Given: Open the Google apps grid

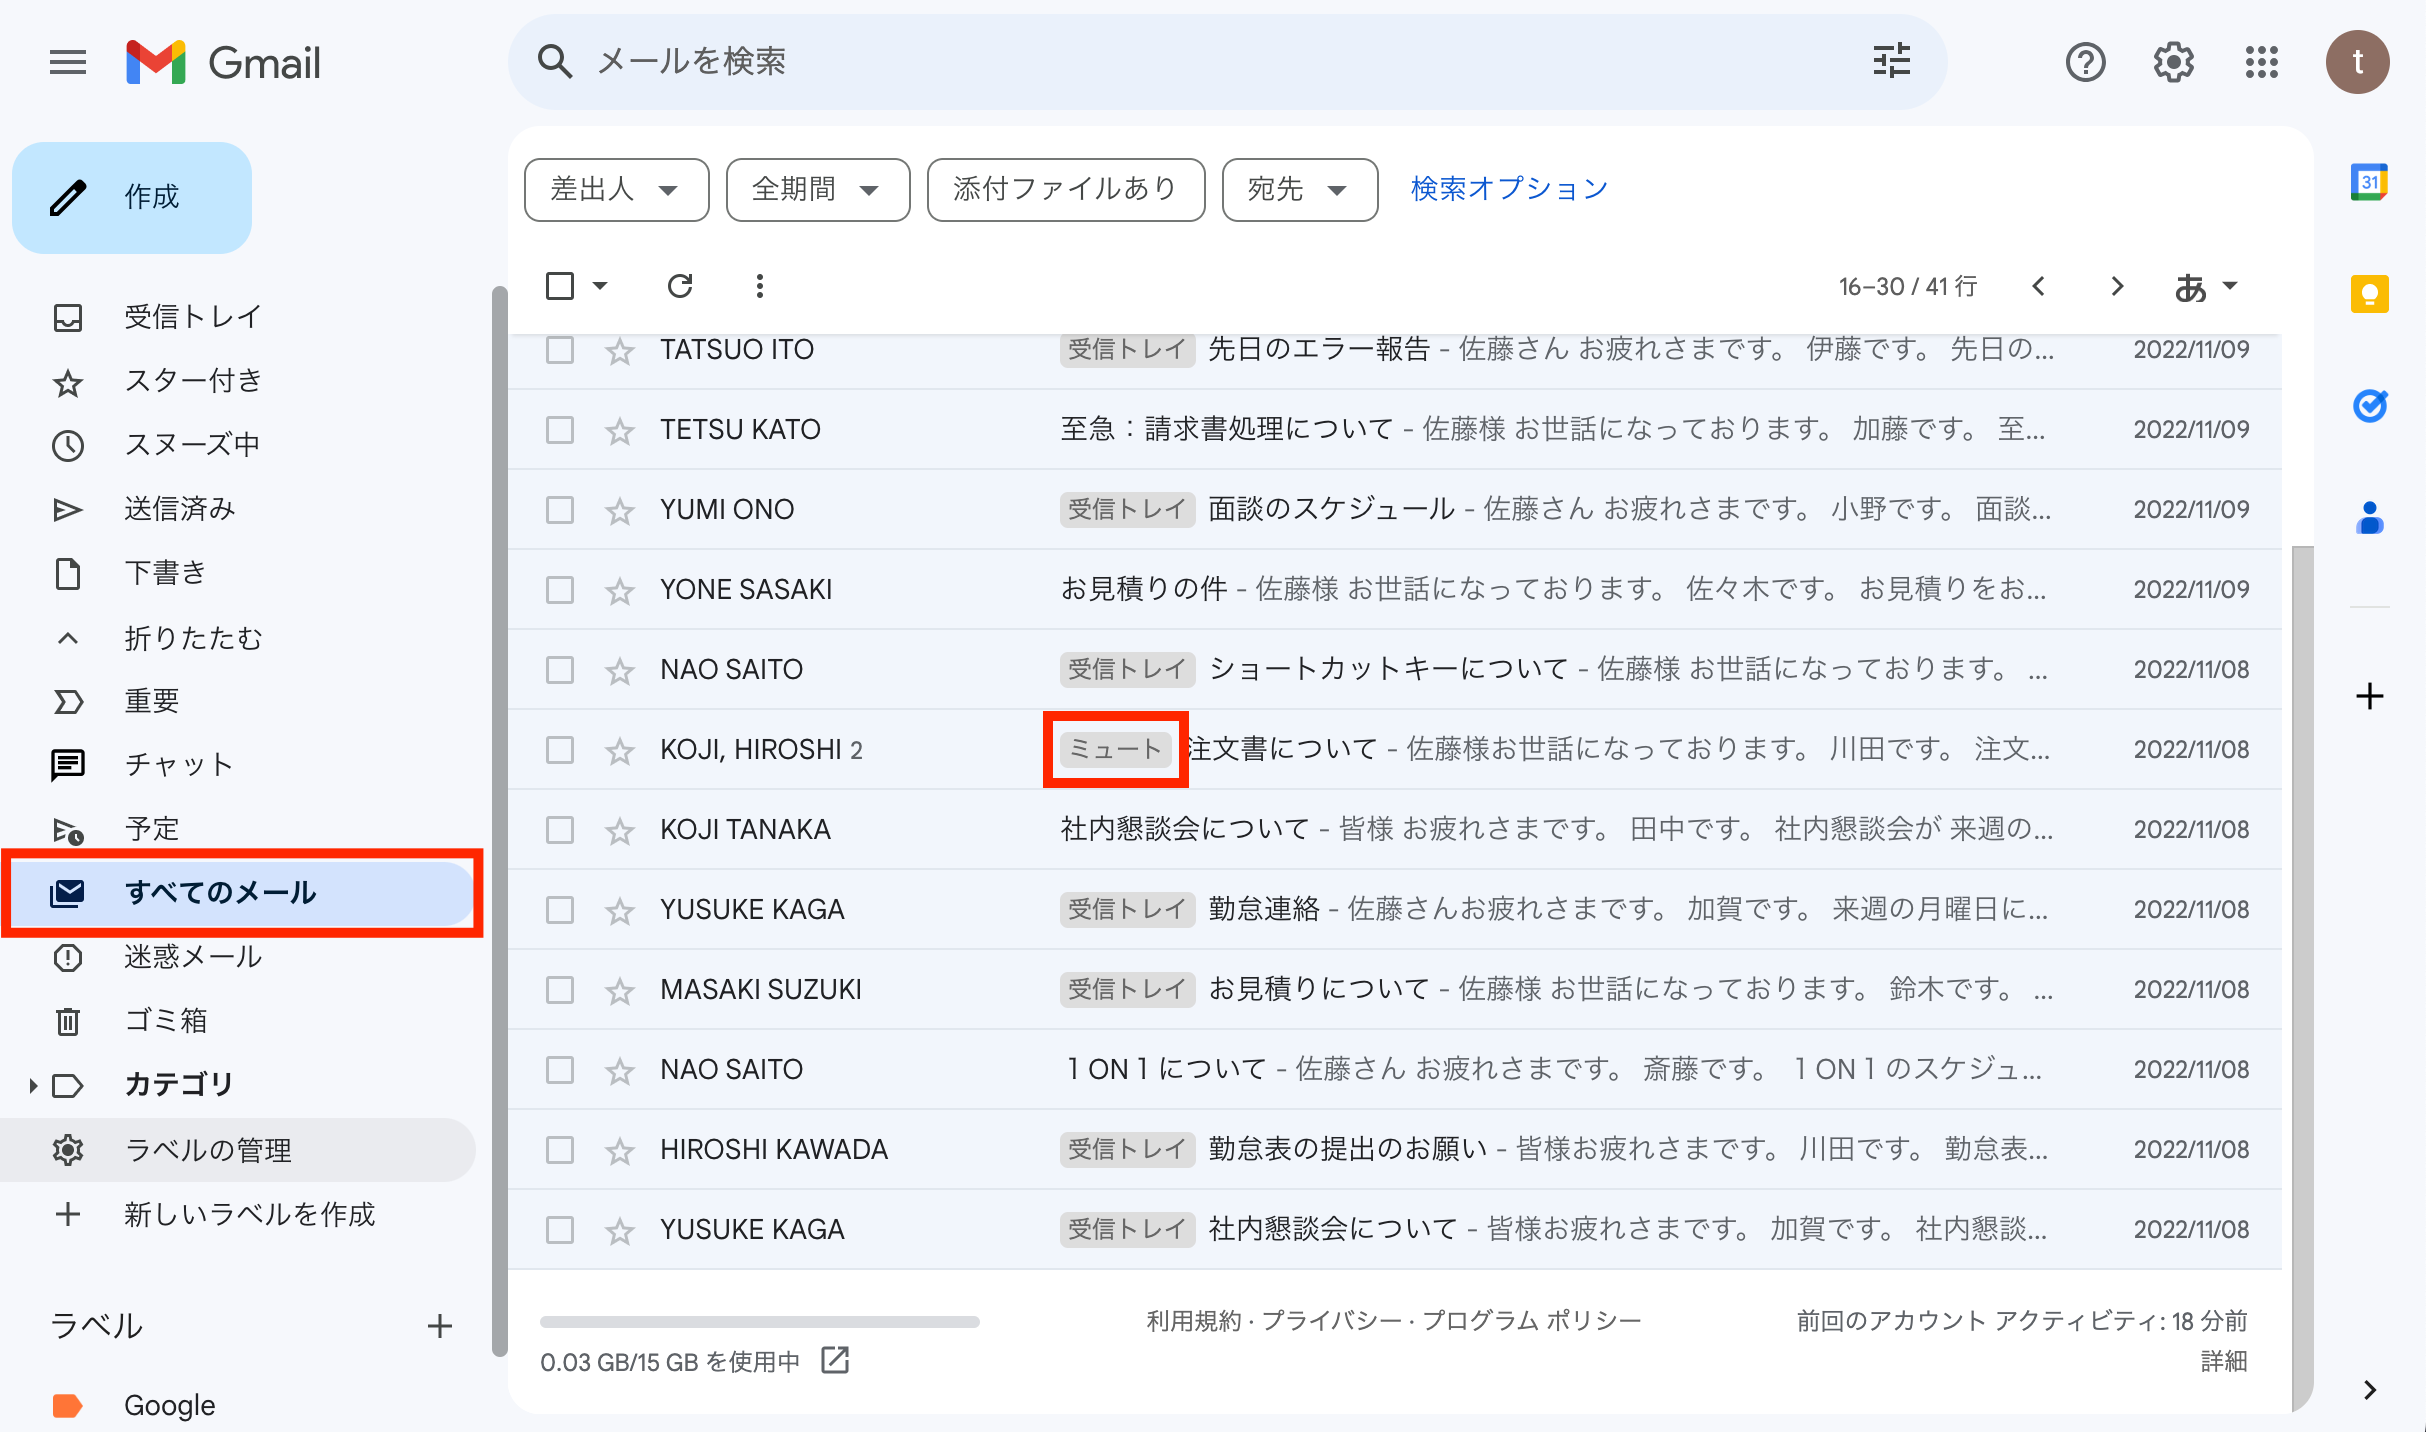Looking at the screenshot, I should pyautogui.click(x=2261, y=62).
